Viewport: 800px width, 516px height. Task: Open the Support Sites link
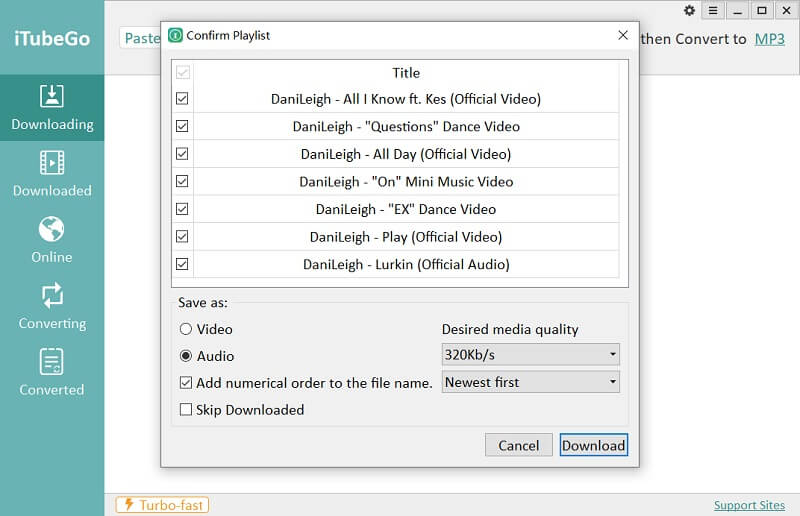click(749, 505)
